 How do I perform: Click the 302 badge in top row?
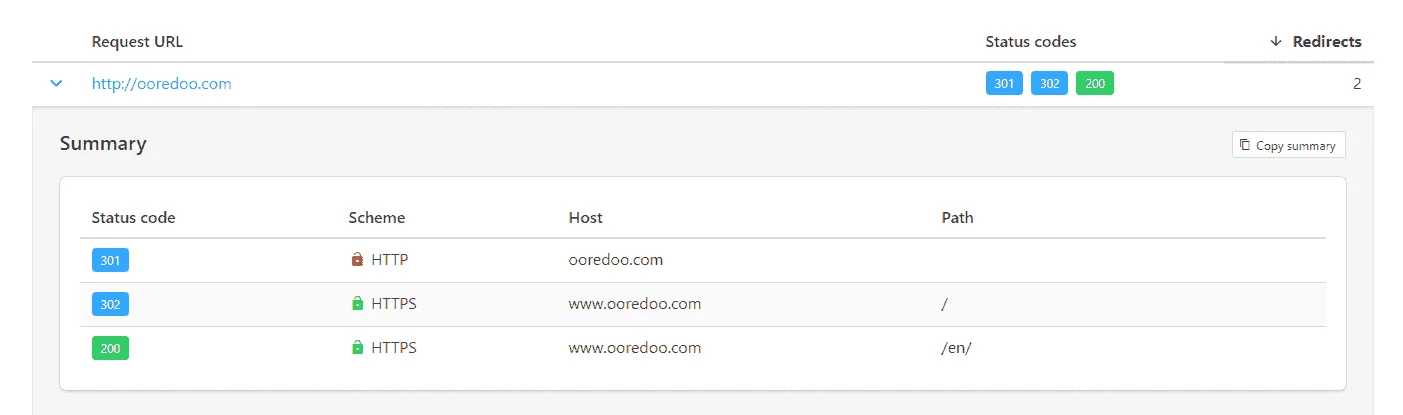[x=1049, y=84]
